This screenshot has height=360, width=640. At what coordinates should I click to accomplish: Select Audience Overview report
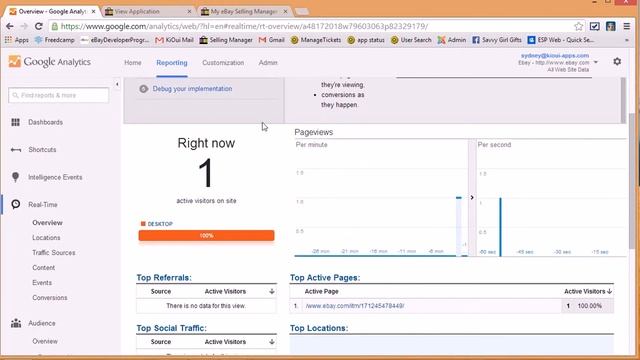click(x=45, y=341)
